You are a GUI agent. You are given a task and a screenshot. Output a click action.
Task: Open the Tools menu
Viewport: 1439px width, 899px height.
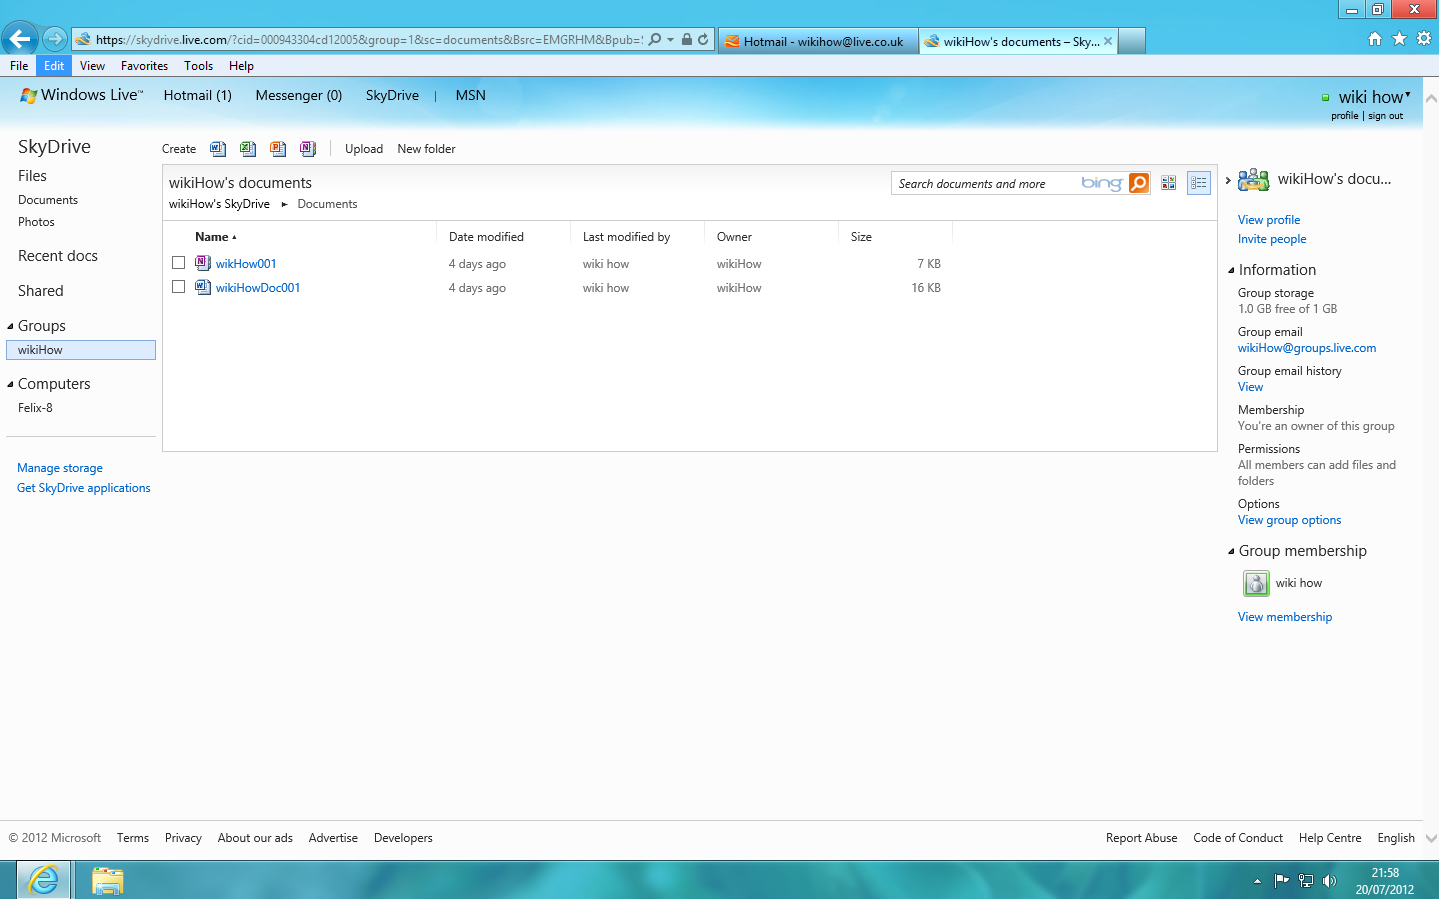(198, 66)
